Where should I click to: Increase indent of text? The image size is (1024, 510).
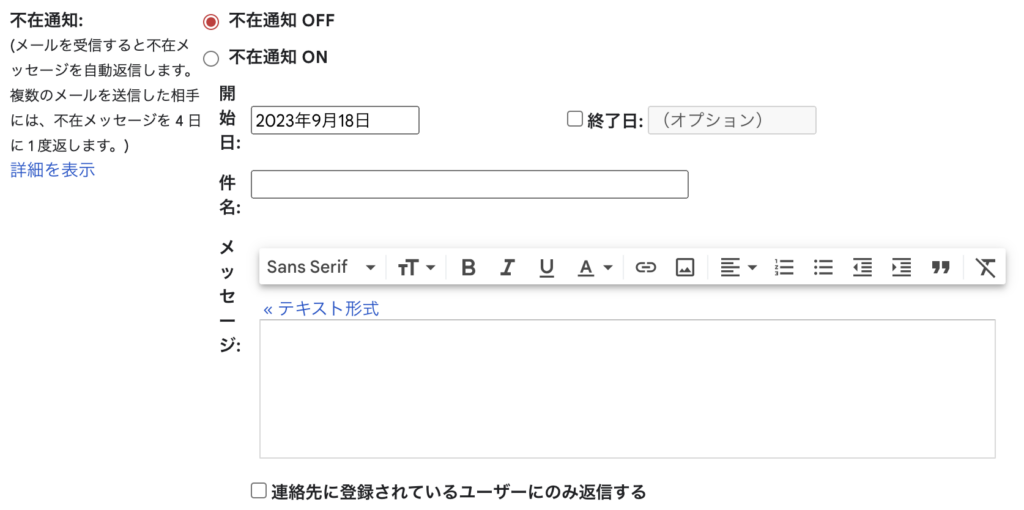901,267
